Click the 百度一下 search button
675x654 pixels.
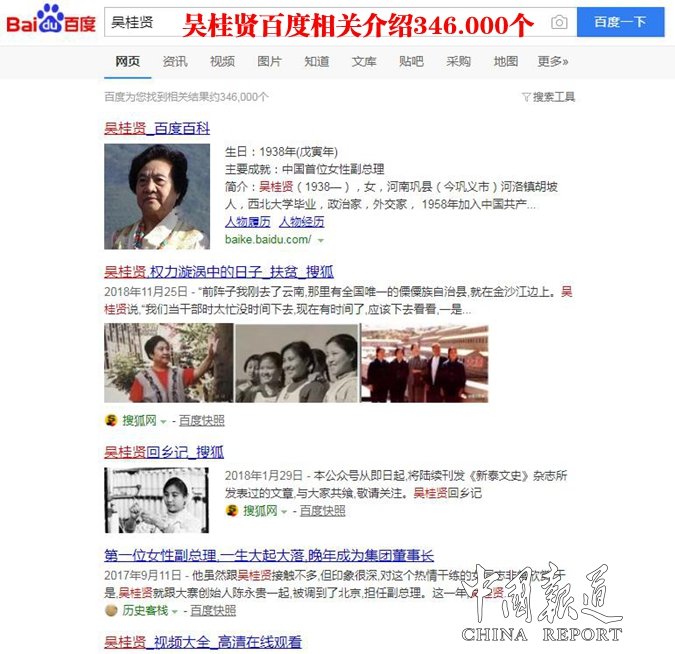[x=620, y=22]
